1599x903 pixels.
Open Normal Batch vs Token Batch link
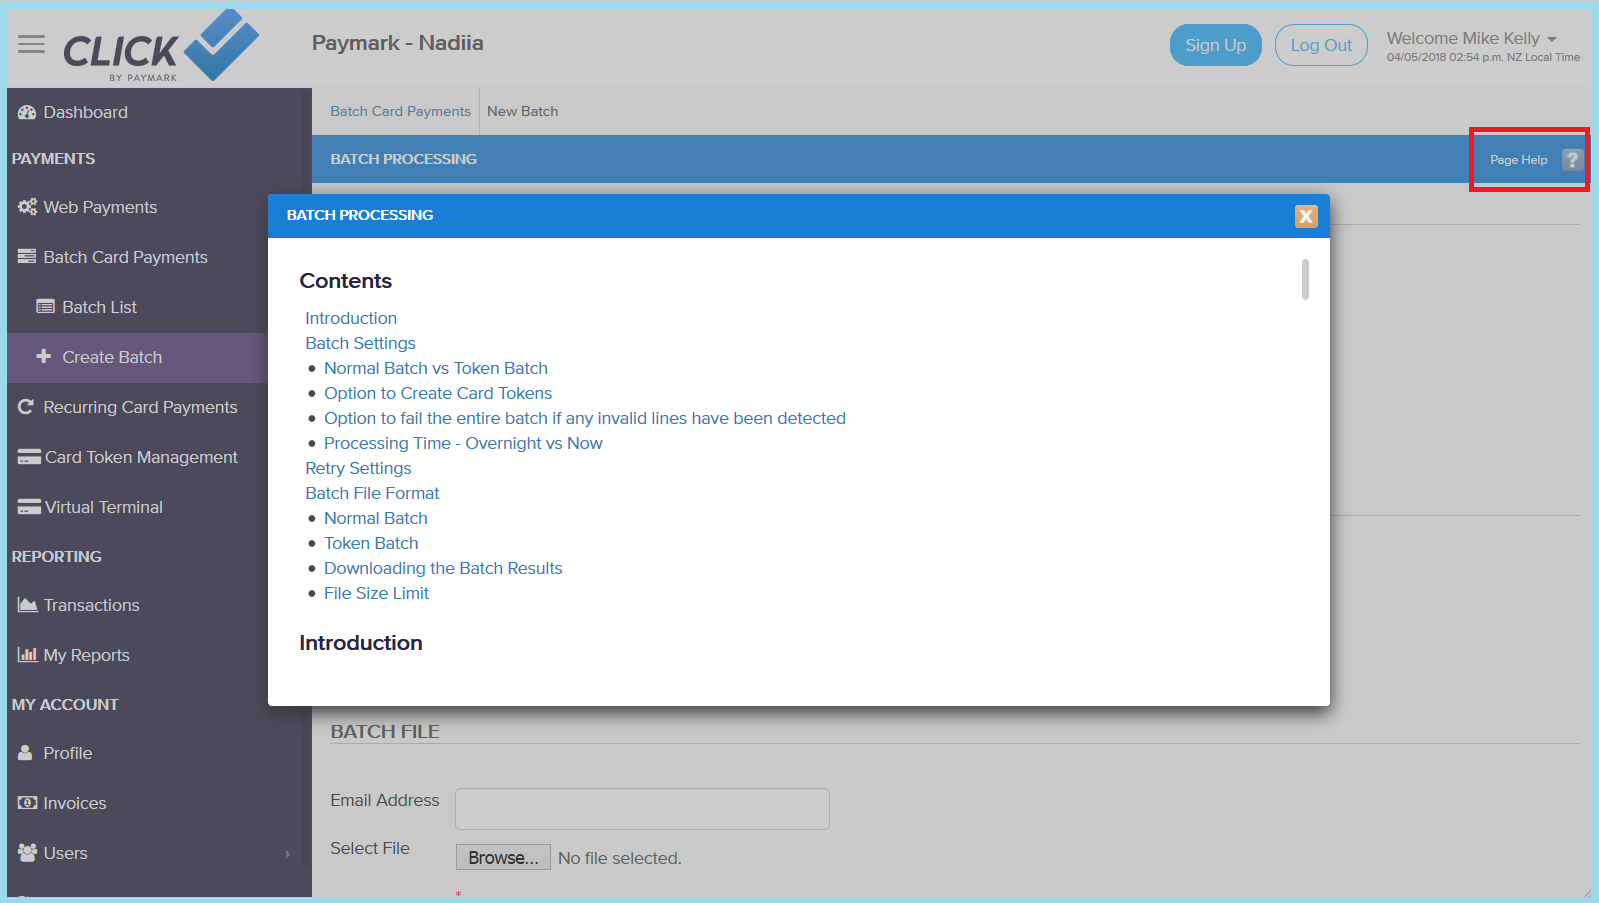pyautogui.click(x=436, y=368)
